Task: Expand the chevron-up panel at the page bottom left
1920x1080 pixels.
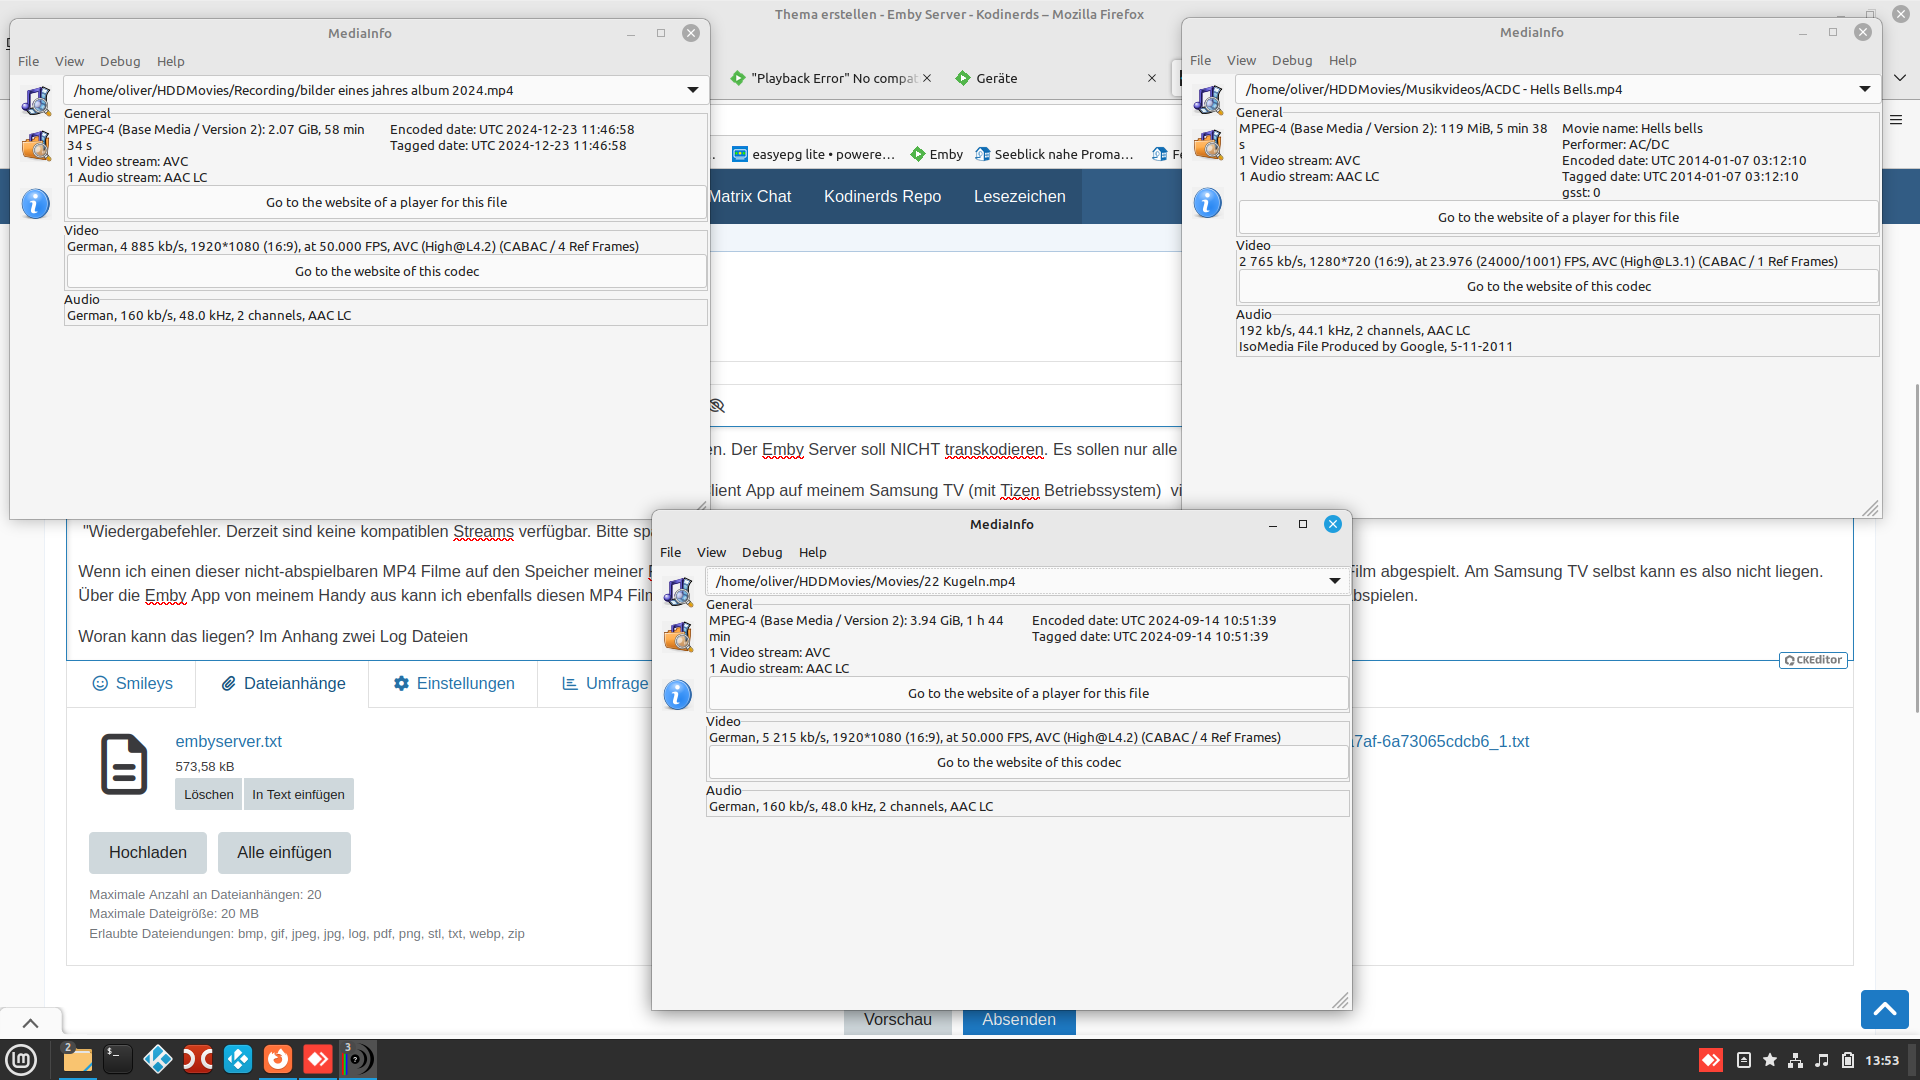Action: pyautogui.click(x=31, y=1023)
